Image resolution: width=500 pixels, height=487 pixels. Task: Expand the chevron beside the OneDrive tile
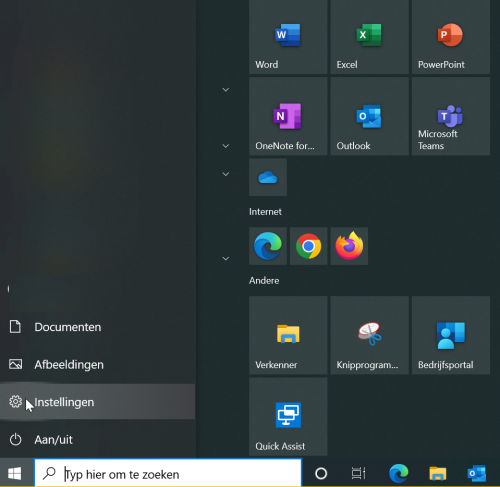226,174
